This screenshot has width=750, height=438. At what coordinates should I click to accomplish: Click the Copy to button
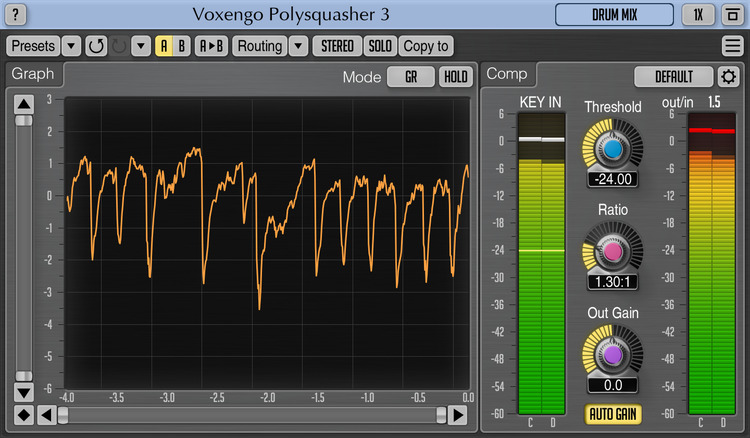[x=426, y=46]
